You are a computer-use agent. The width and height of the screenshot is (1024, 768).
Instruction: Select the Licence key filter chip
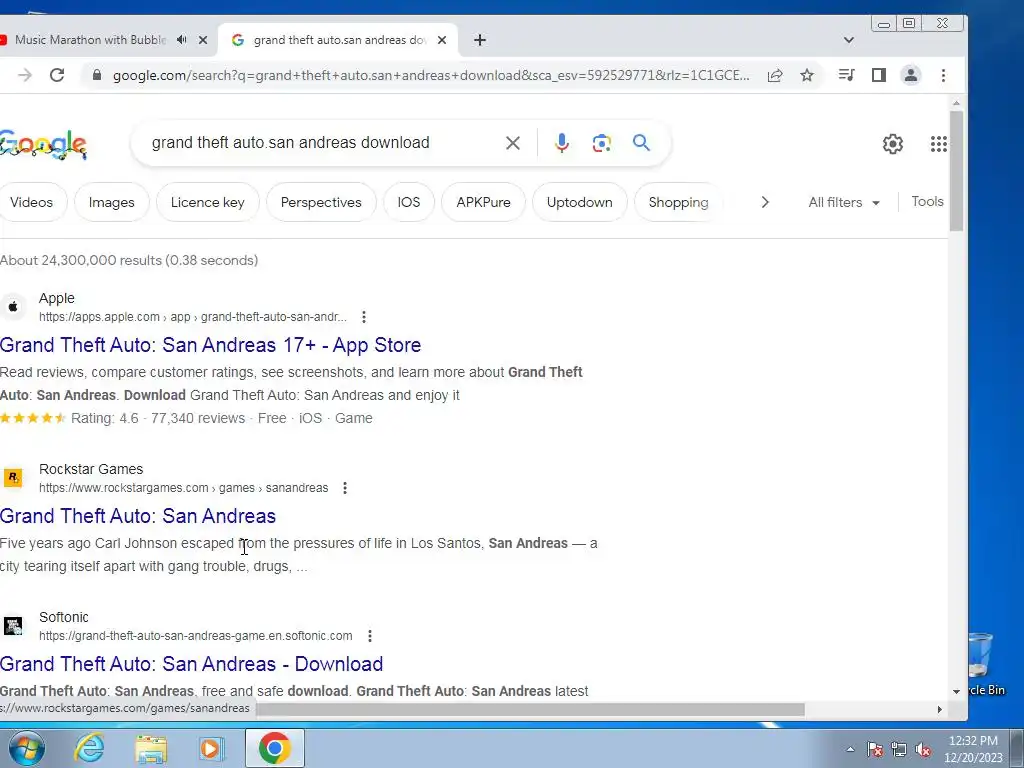208,202
